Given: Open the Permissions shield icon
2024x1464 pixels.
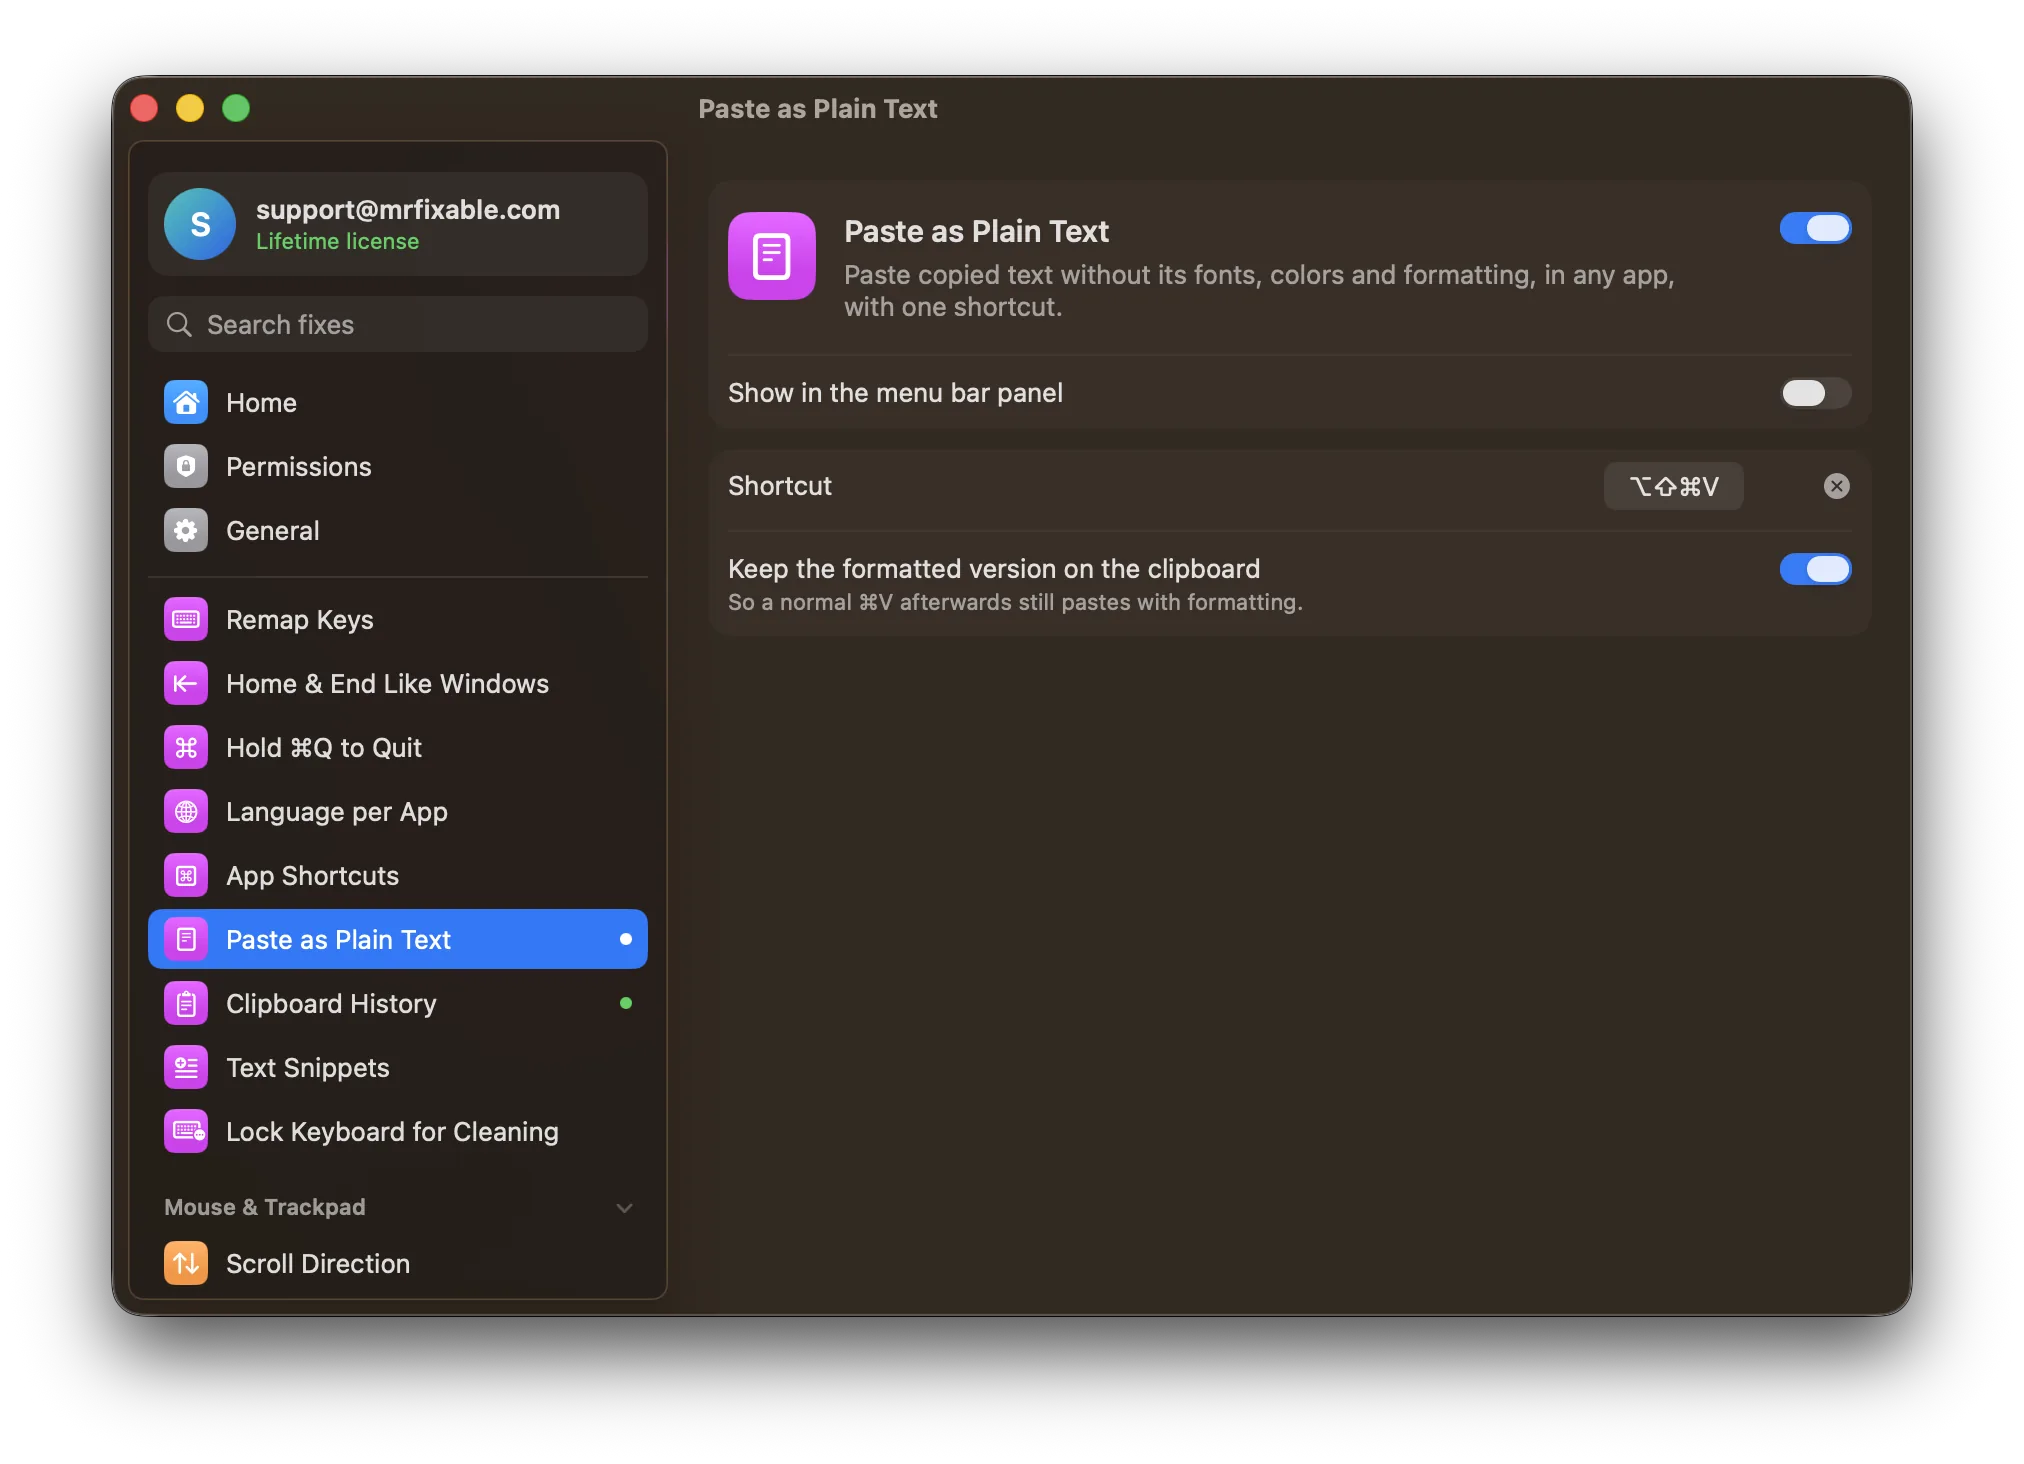Looking at the screenshot, I should pos(186,467).
